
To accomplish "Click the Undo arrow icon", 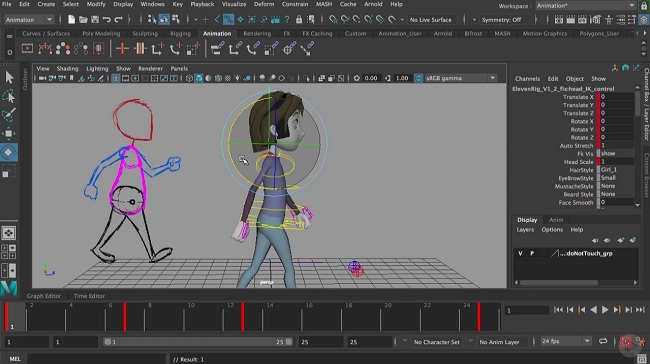I will (107, 19).
